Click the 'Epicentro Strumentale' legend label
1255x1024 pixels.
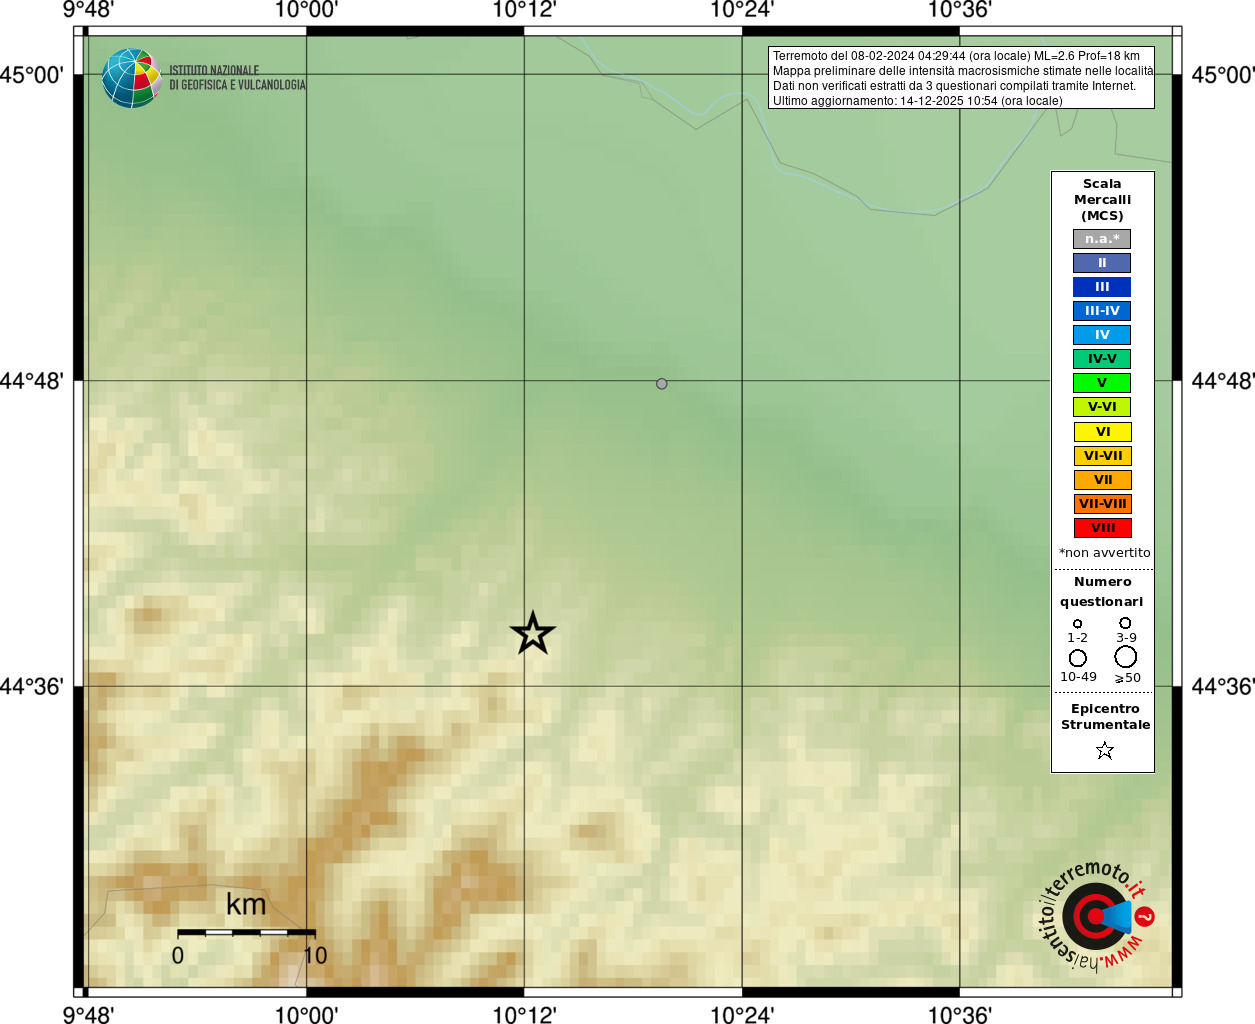point(1105,717)
